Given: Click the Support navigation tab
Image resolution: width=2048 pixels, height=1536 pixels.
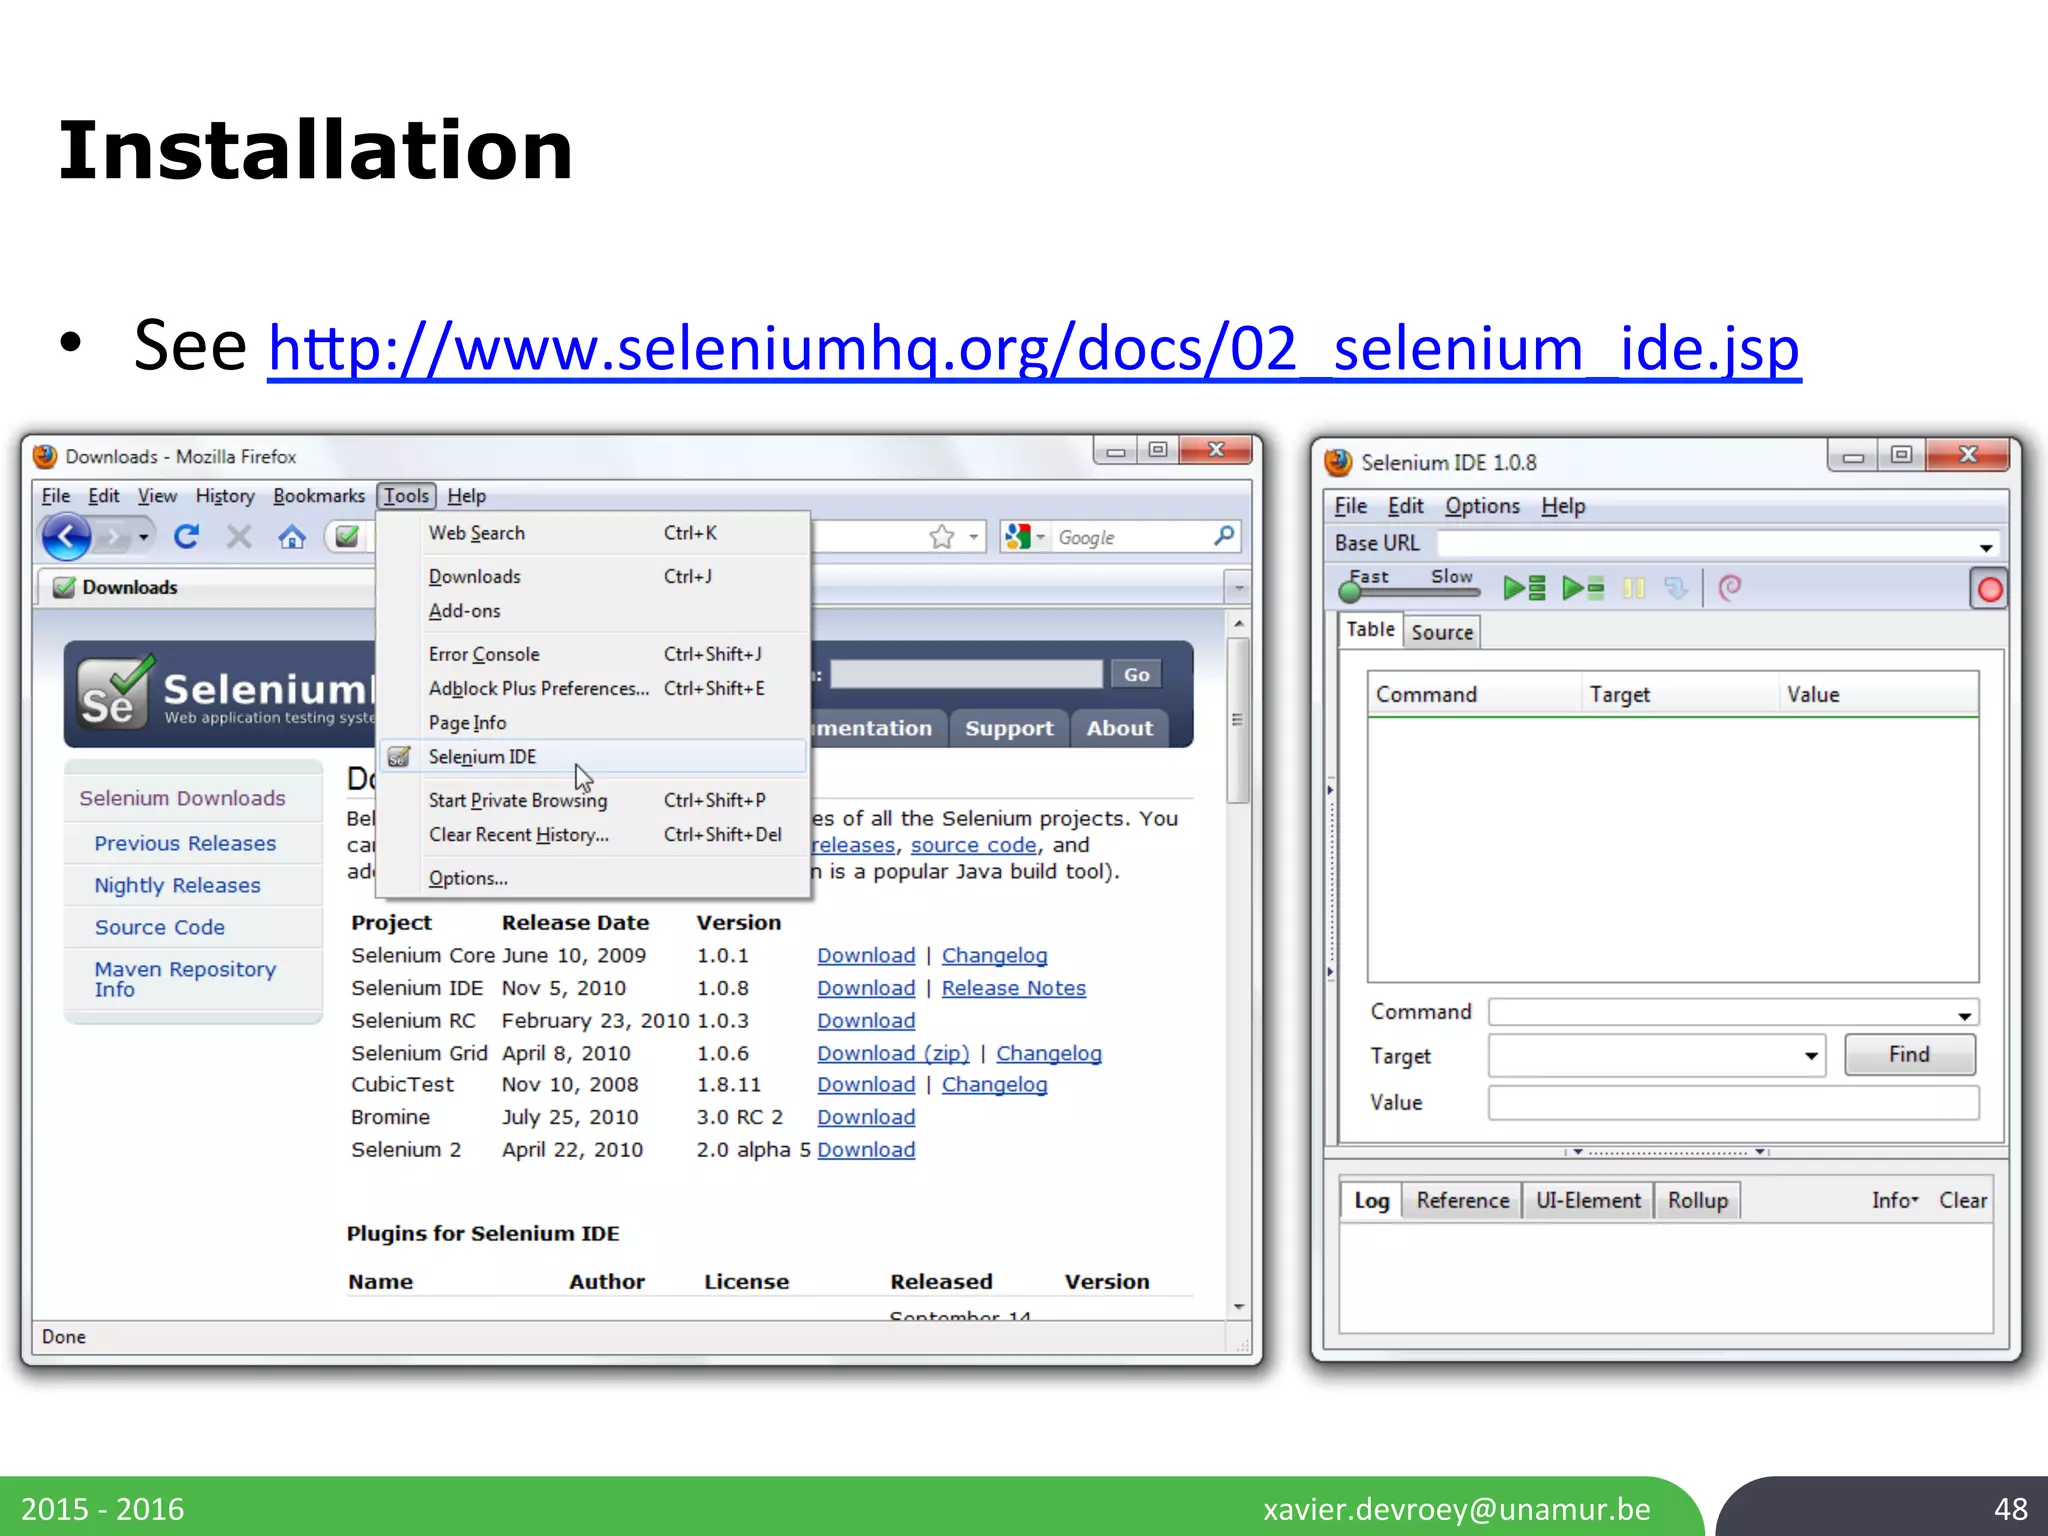Looking at the screenshot, I should click(1009, 728).
